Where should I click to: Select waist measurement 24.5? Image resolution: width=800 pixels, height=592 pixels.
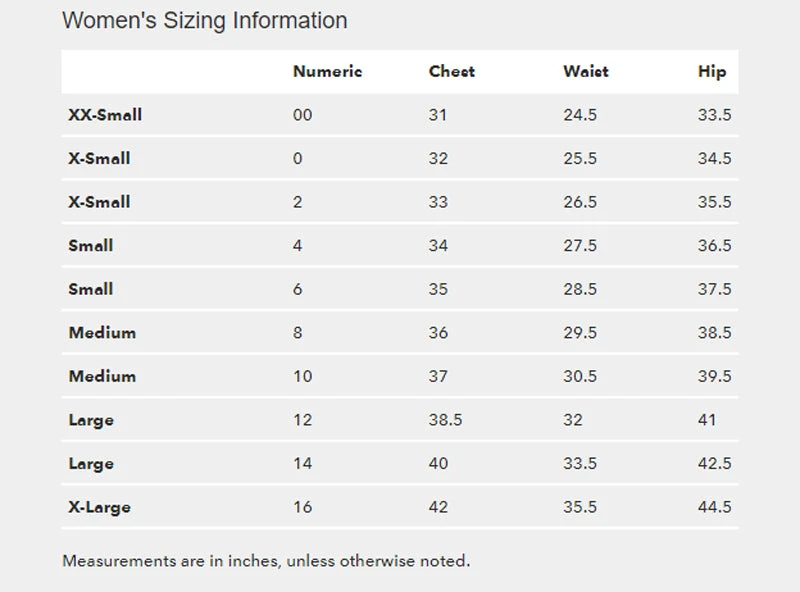coord(580,115)
